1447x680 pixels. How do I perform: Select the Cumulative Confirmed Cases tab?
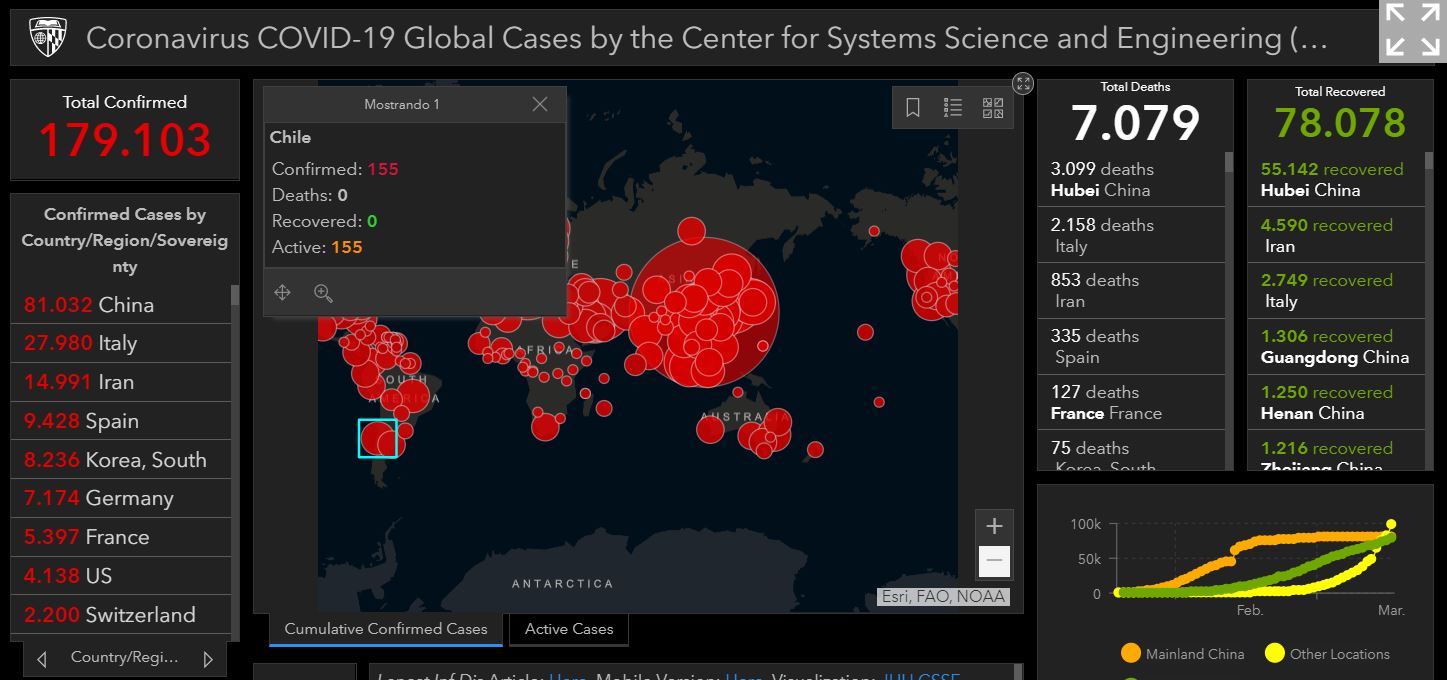pyautogui.click(x=386, y=629)
